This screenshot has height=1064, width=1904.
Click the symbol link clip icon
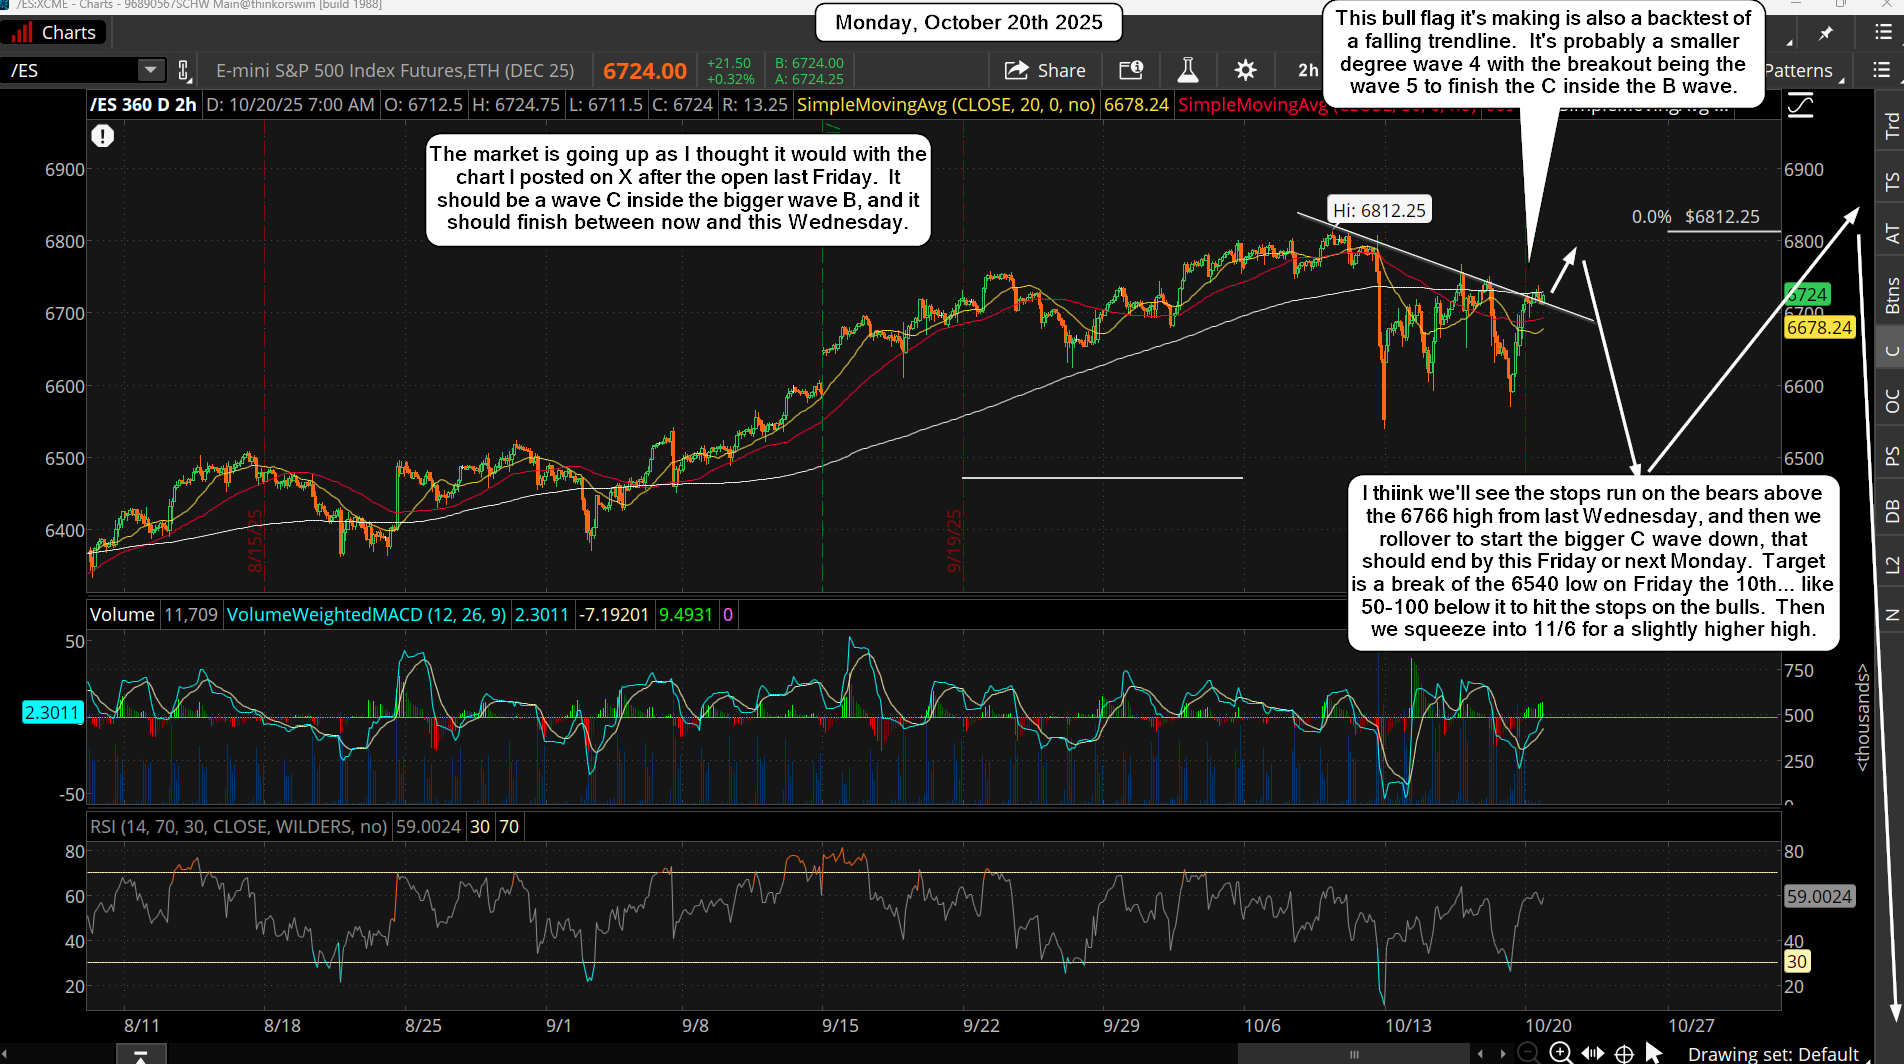pyautogui.click(x=184, y=70)
